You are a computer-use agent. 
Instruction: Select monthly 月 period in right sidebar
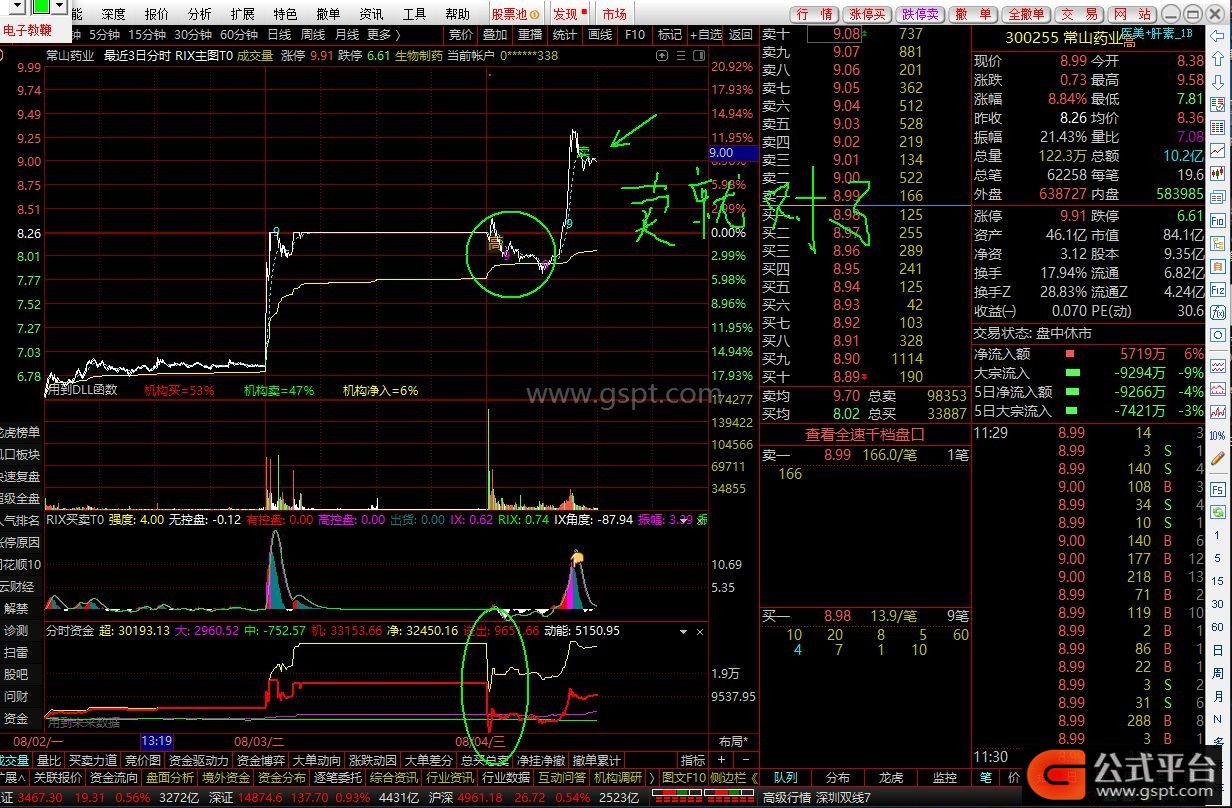(1219, 697)
